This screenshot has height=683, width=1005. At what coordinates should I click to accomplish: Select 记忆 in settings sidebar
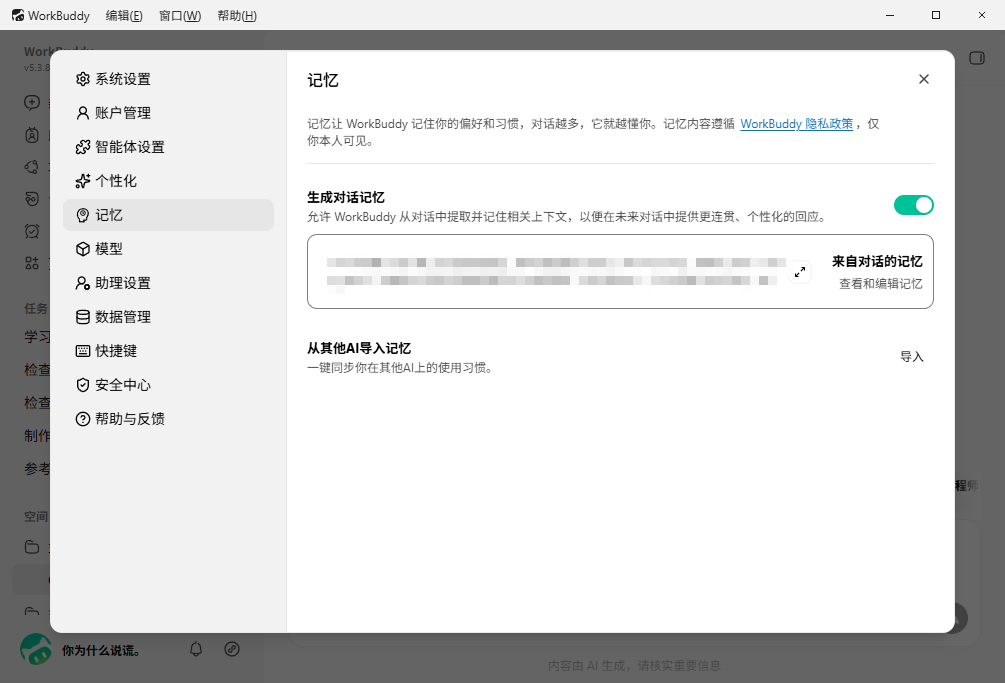168,215
